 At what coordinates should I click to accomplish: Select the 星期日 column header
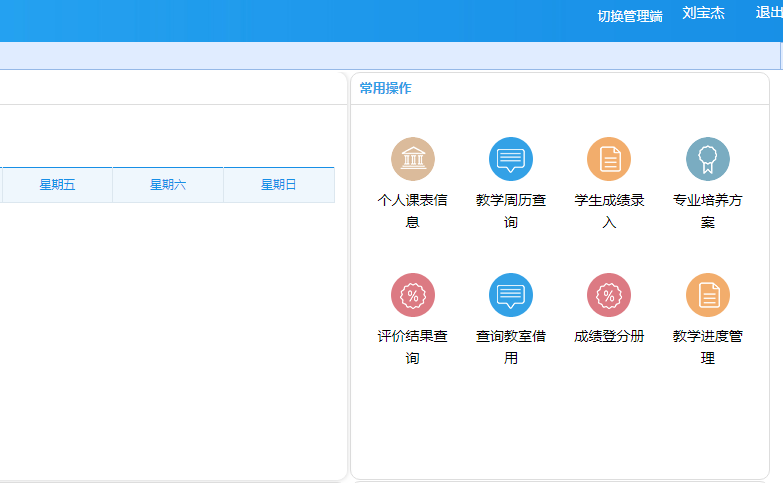279,185
